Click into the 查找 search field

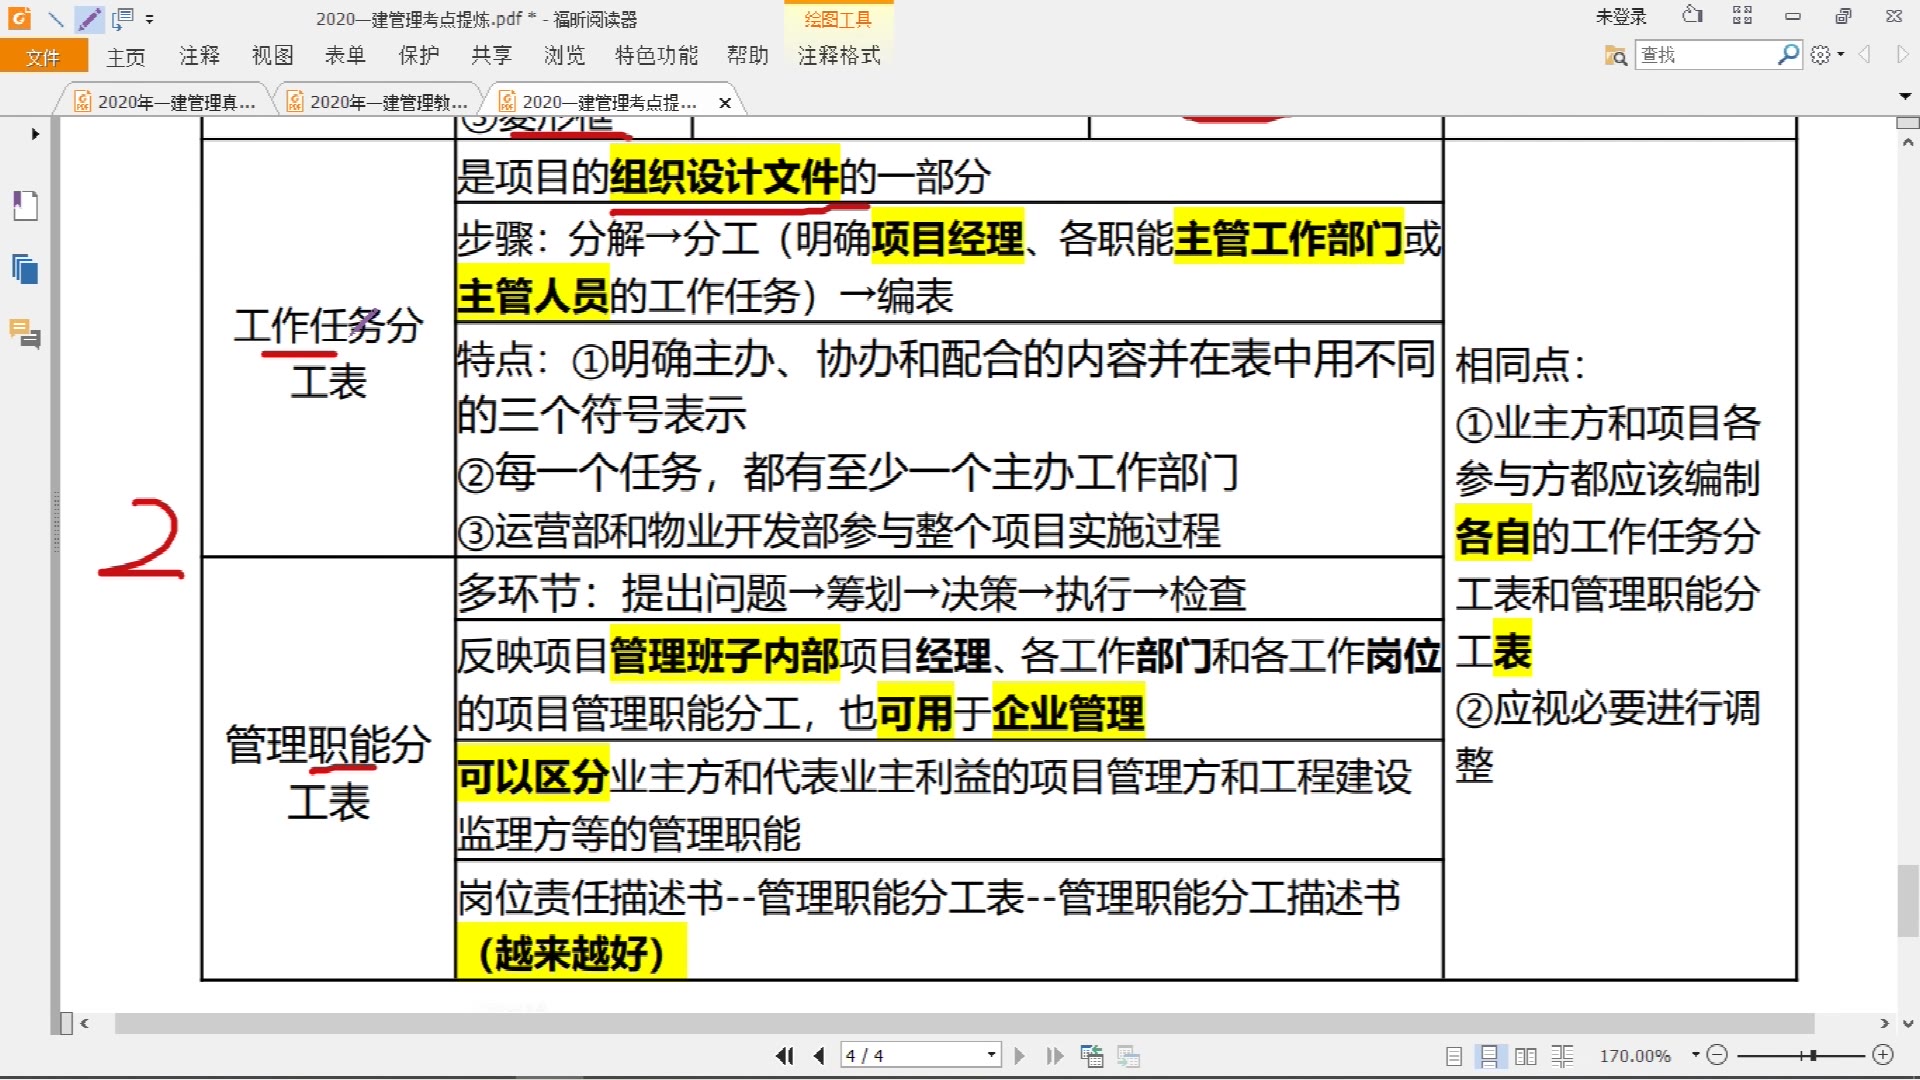pos(1706,55)
